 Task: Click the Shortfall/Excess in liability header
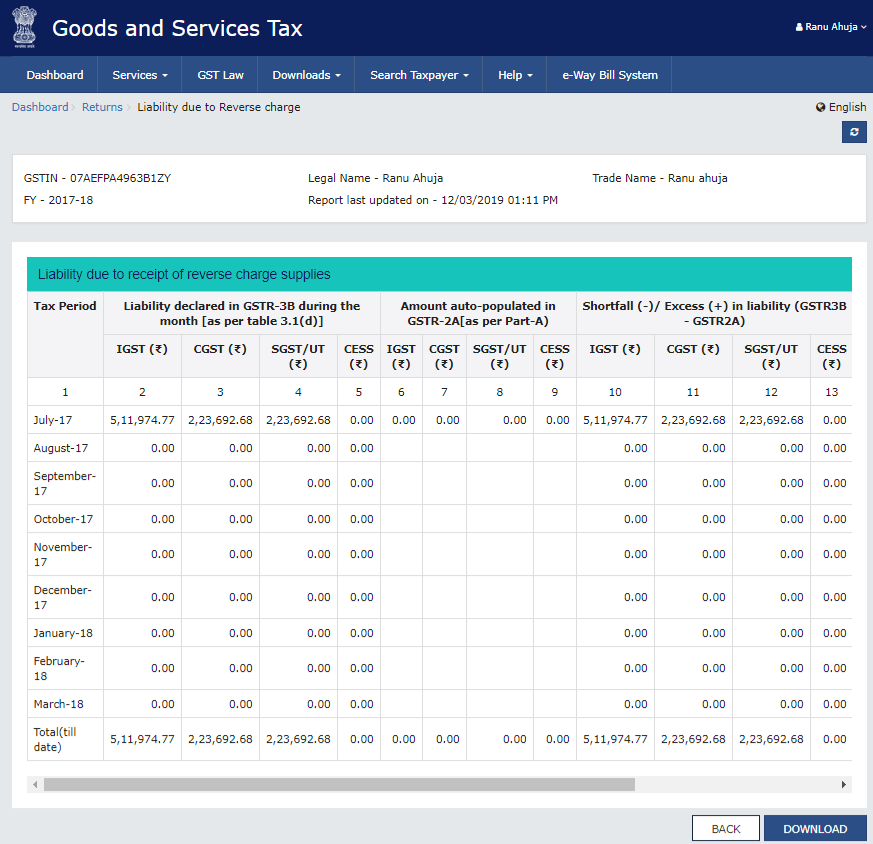pyautogui.click(x=714, y=313)
